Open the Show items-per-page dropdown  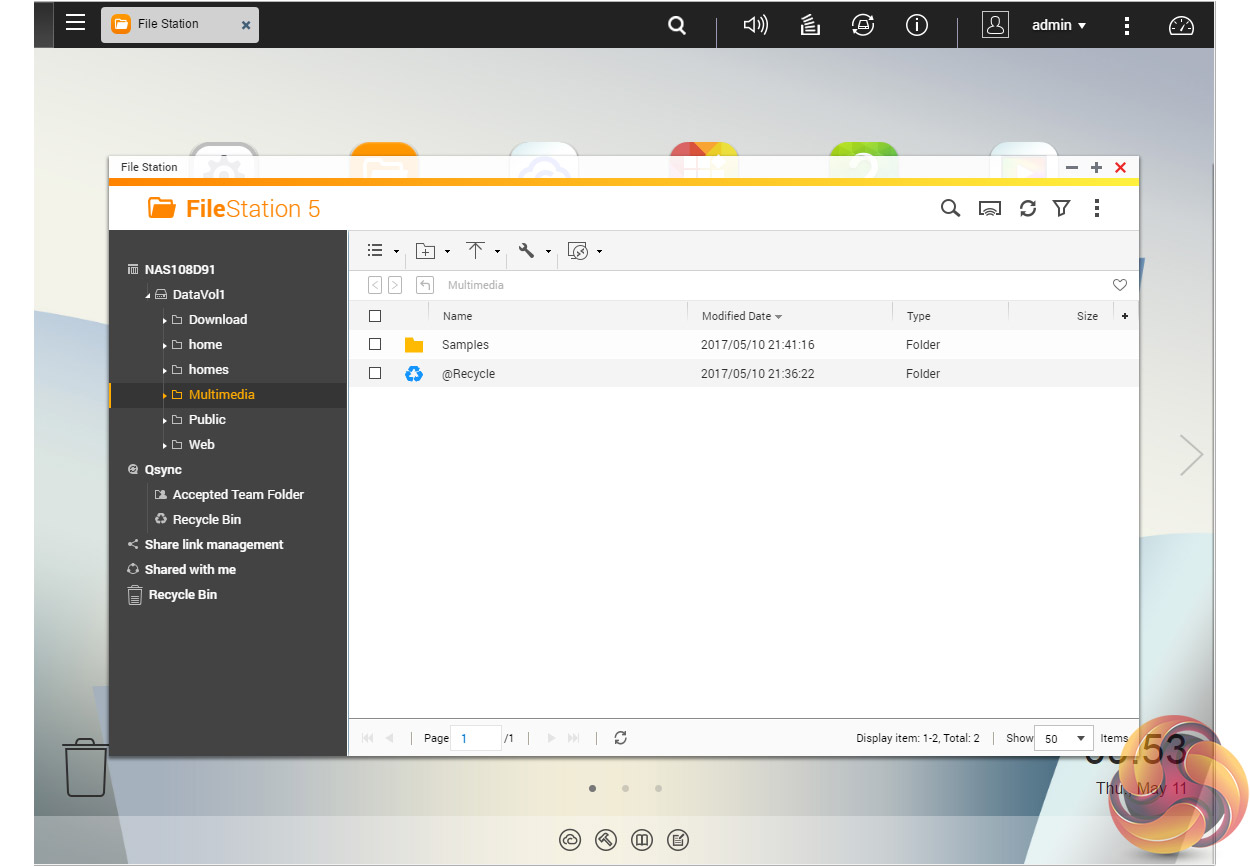coord(1063,738)
